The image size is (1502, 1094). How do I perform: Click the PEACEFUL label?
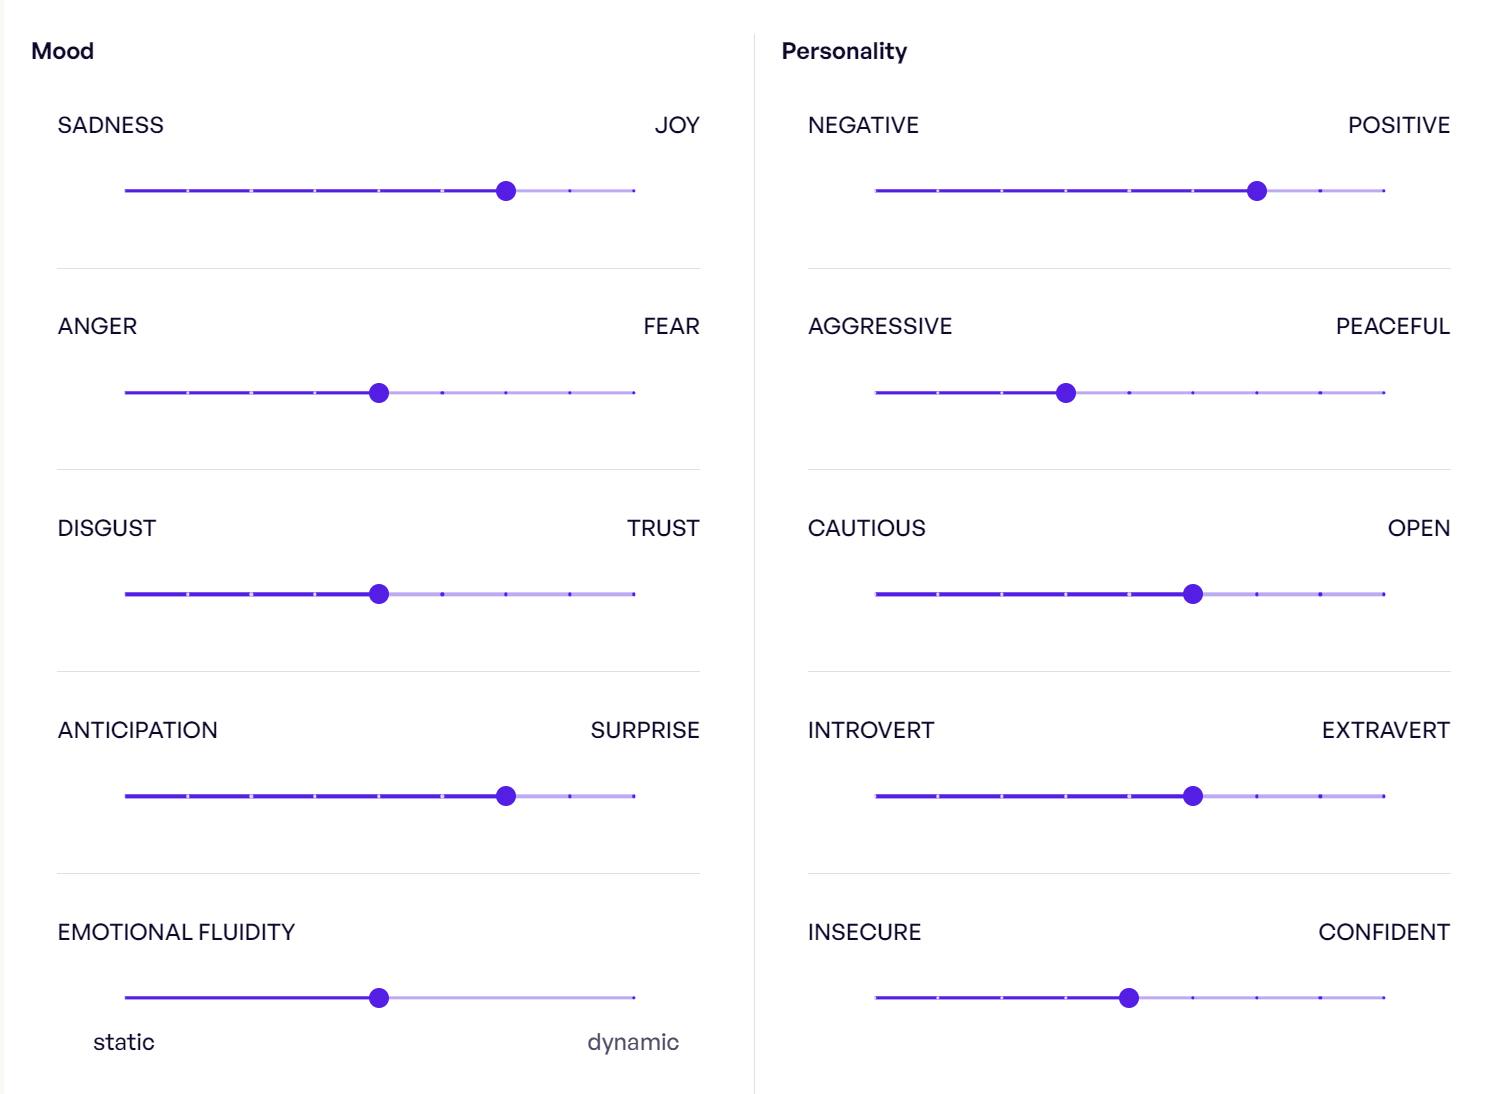click(1392, 326)
